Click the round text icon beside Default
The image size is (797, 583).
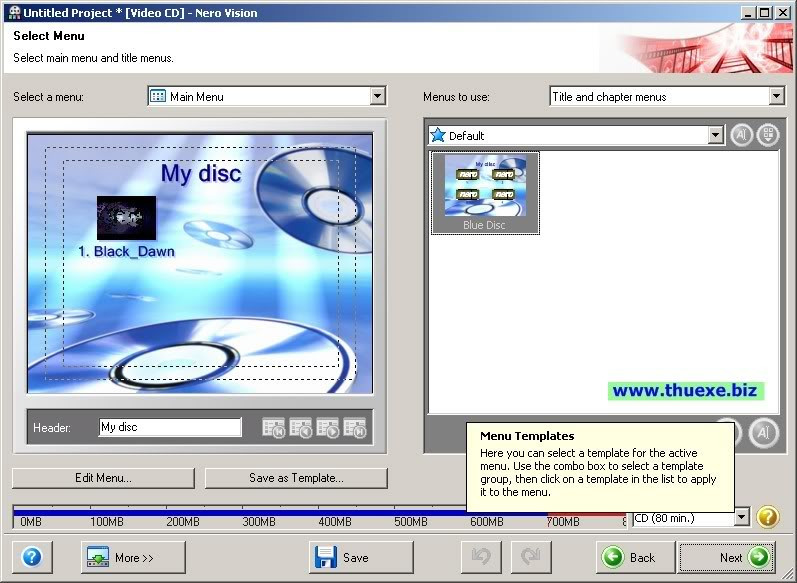pos(741,135)
